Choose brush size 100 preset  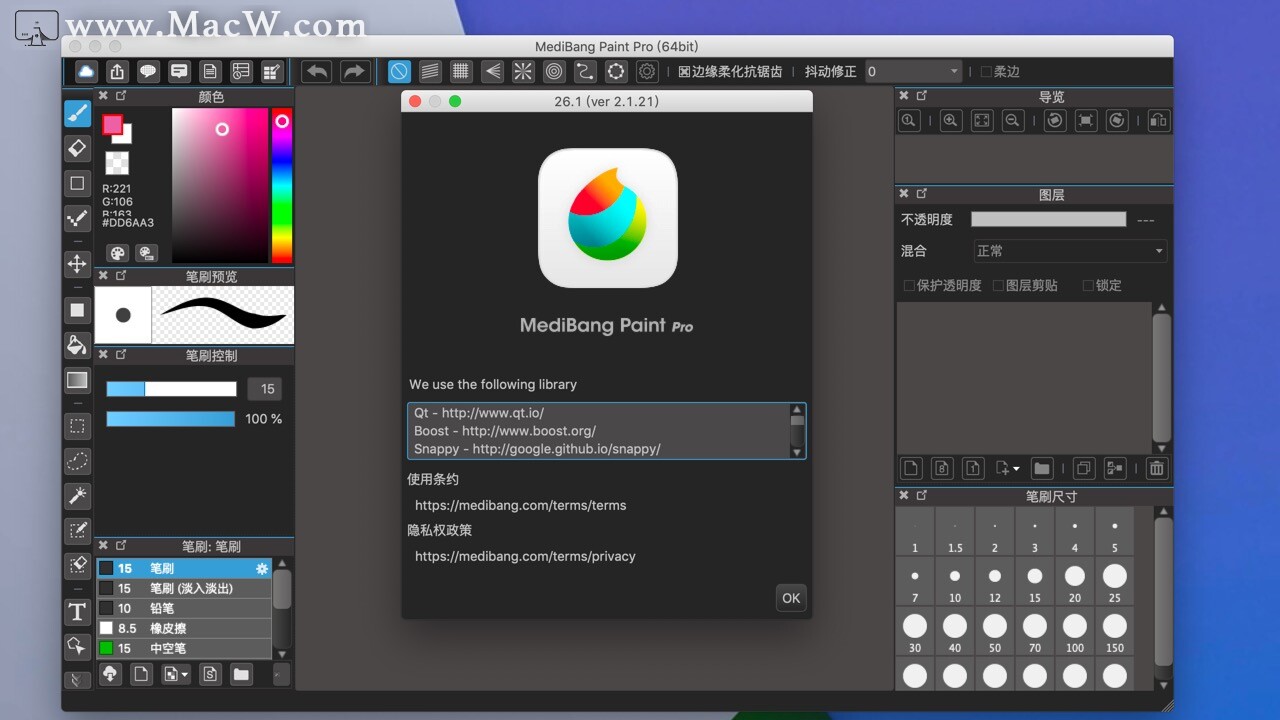[x=1075, y=632]
